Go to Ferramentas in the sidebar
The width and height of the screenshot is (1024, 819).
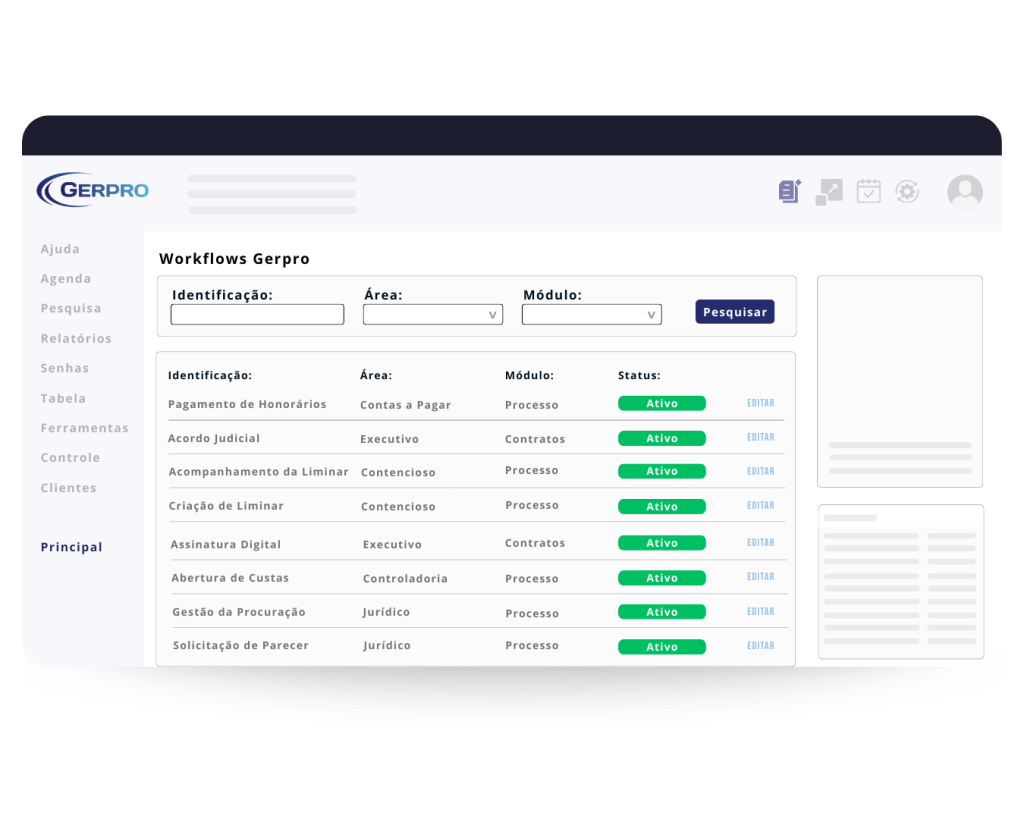[84, 428]
